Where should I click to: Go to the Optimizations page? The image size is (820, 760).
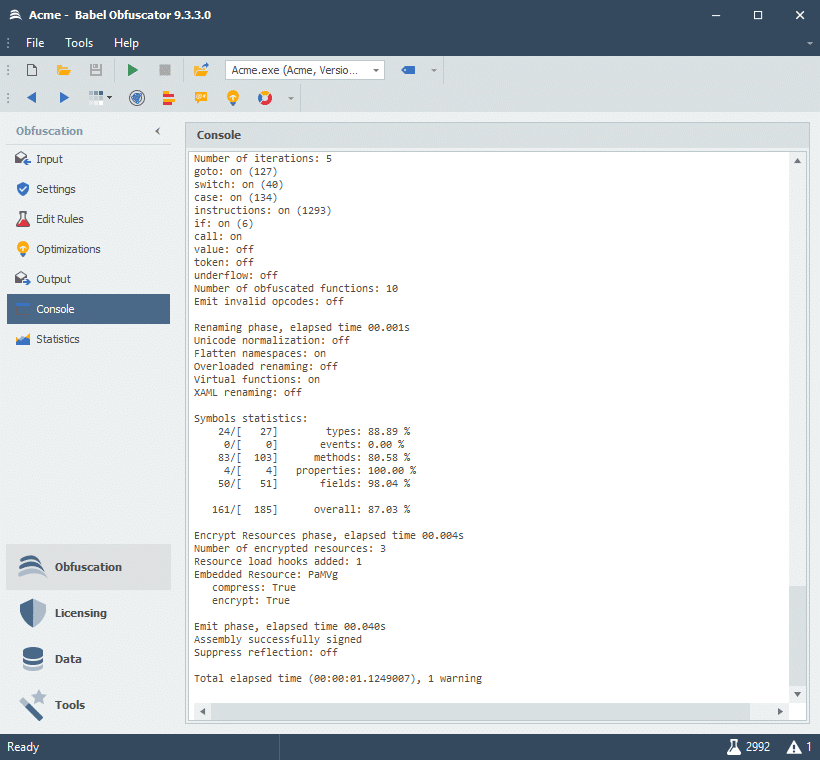[x=88, y=249]
